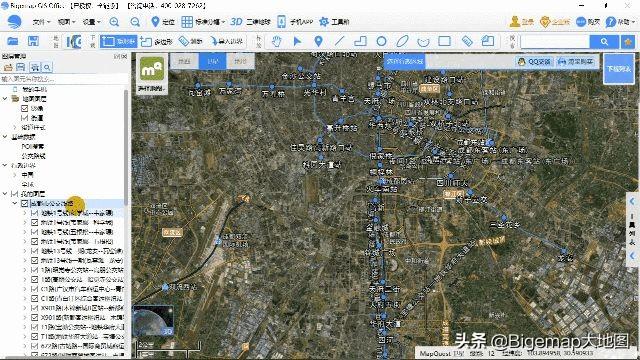Click the 3D 三维地球 button
640x360 pixels.
click(x=250, y=22)
